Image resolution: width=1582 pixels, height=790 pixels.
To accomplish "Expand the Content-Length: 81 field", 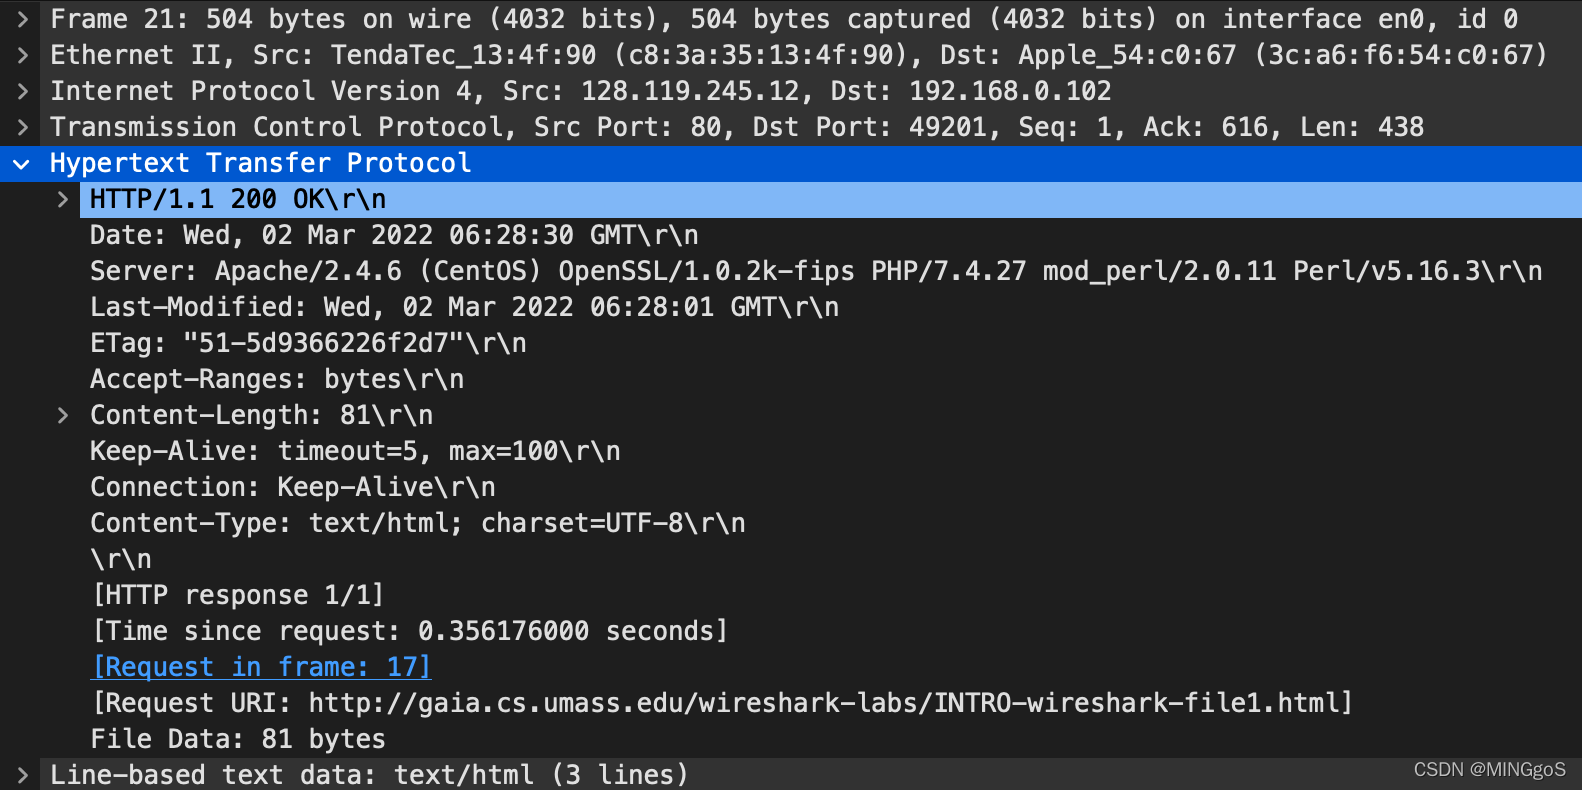I will coord(62,414).
